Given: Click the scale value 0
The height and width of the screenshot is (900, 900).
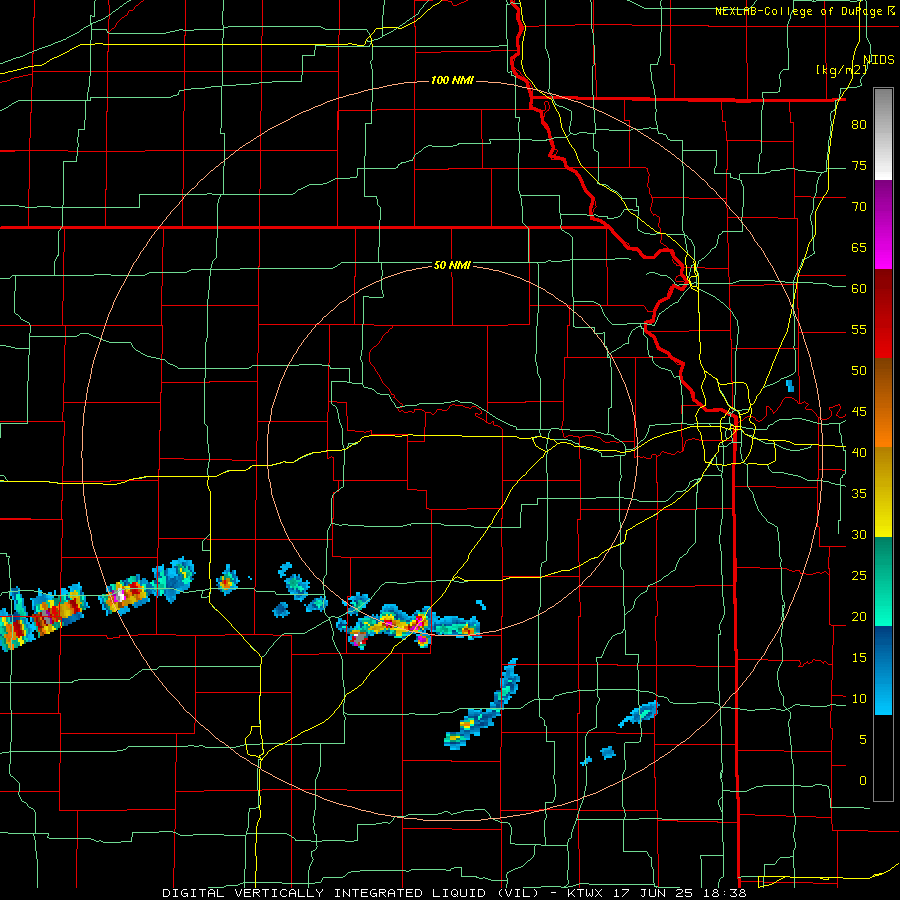Looking at the screenshot, I should [x=863, y=781].
